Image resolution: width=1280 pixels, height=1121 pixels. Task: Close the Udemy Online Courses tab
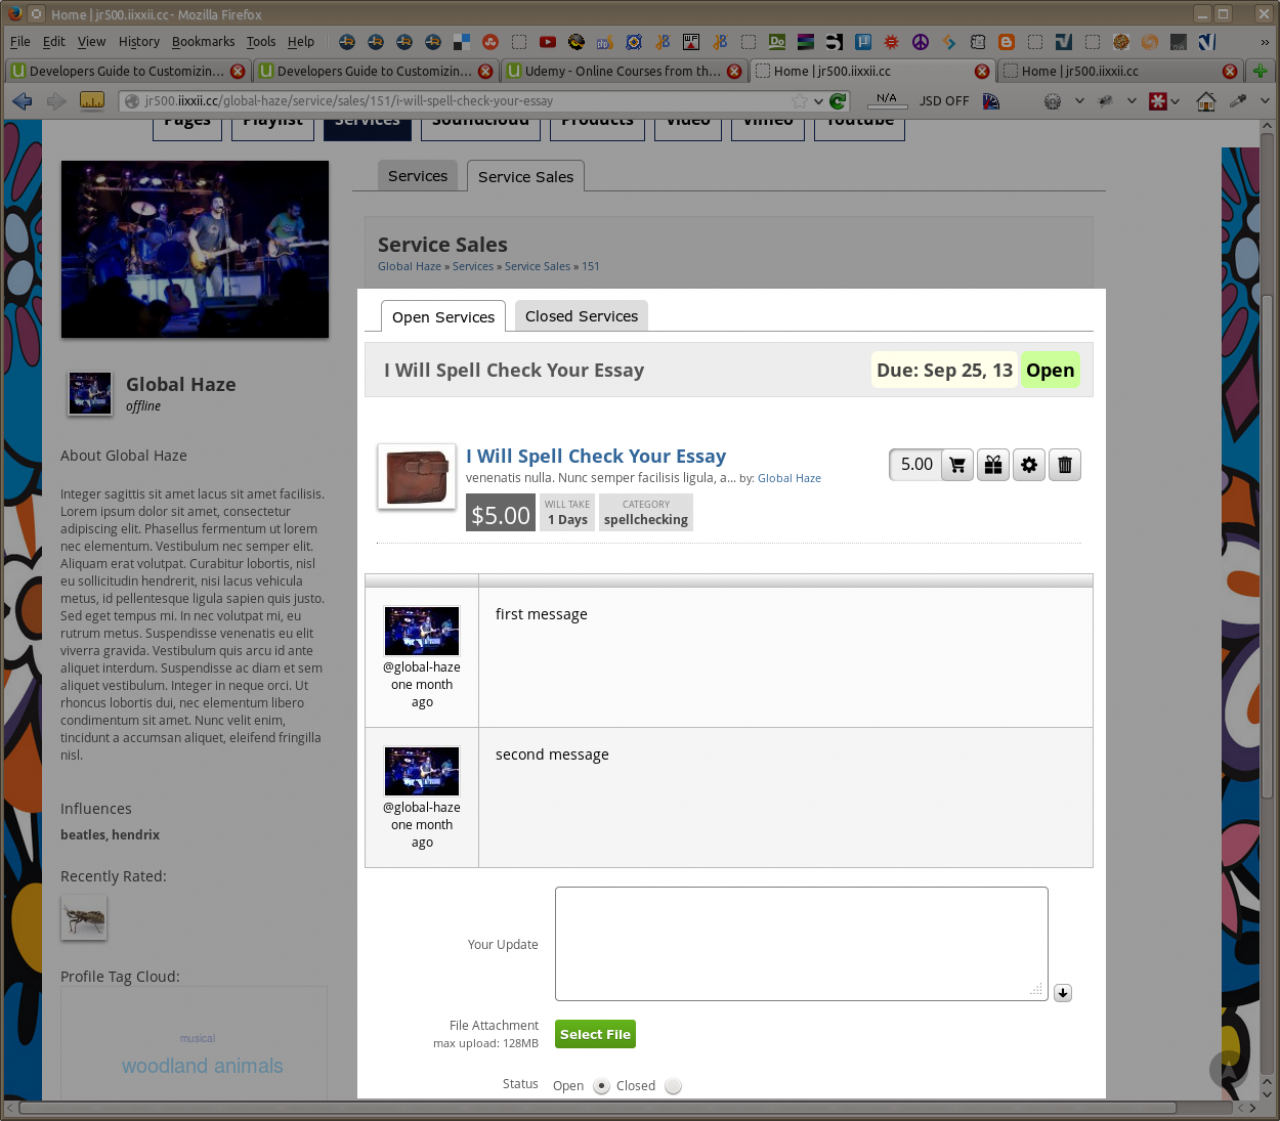coord(735,71)
